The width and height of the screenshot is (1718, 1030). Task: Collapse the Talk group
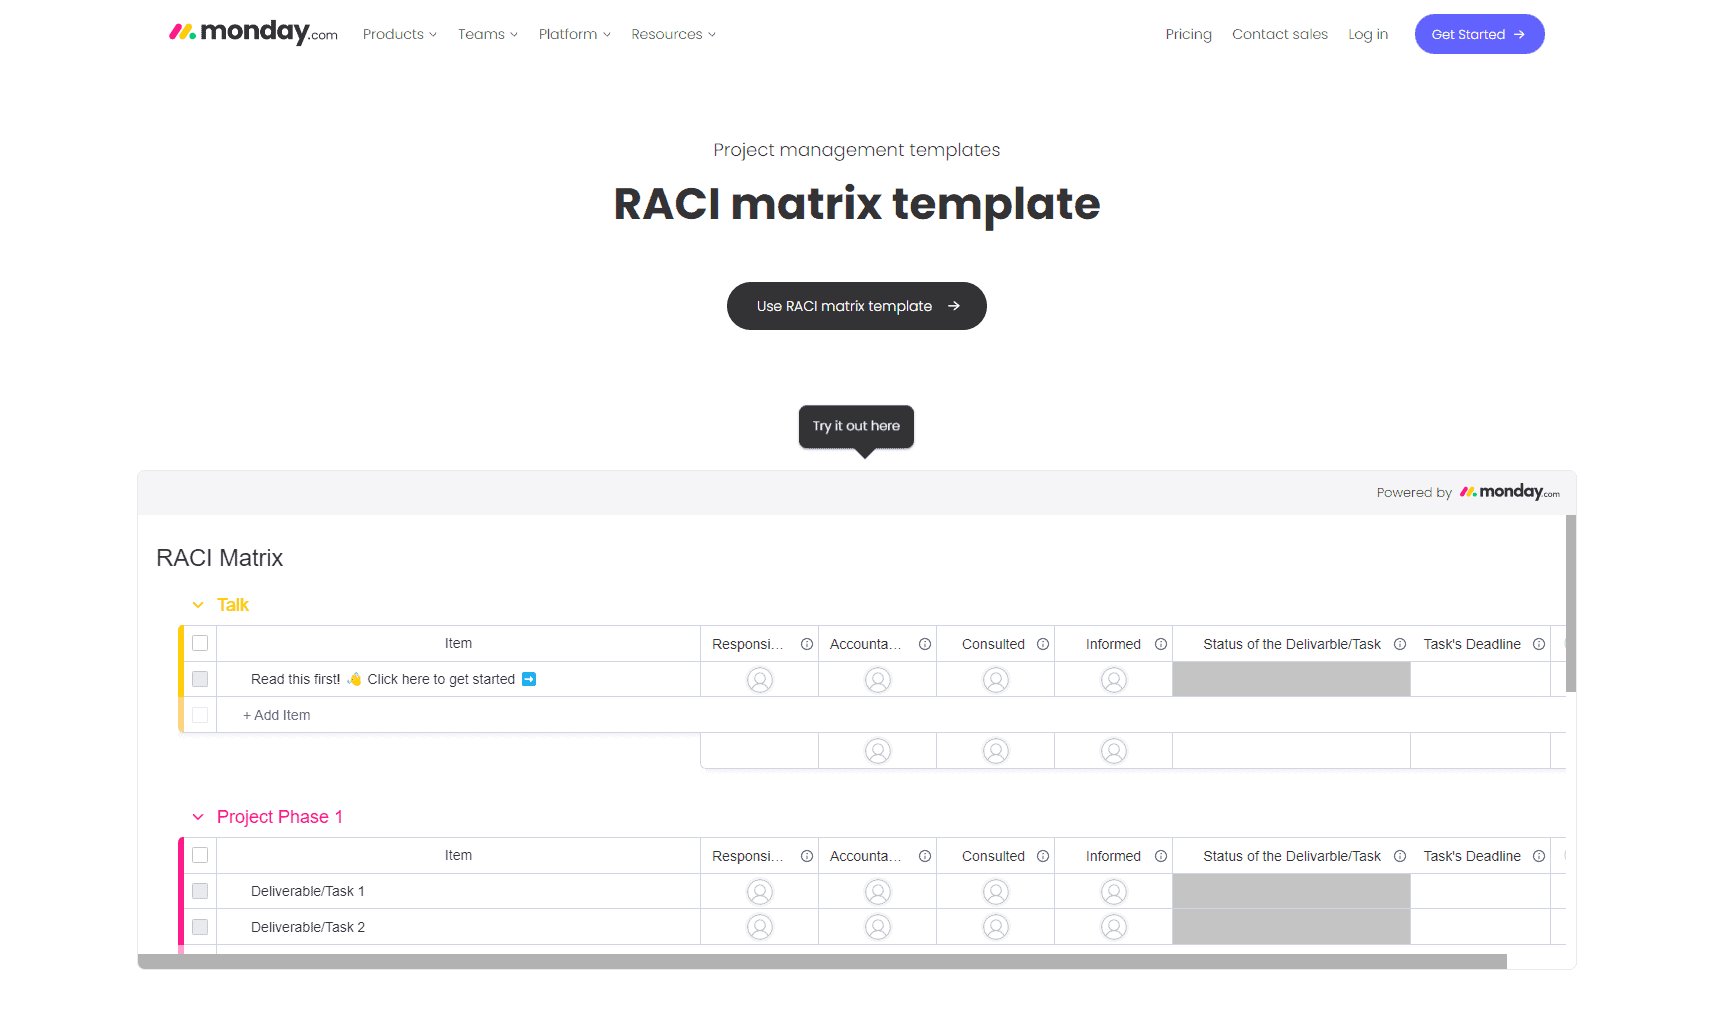click(x=197, y=604)
